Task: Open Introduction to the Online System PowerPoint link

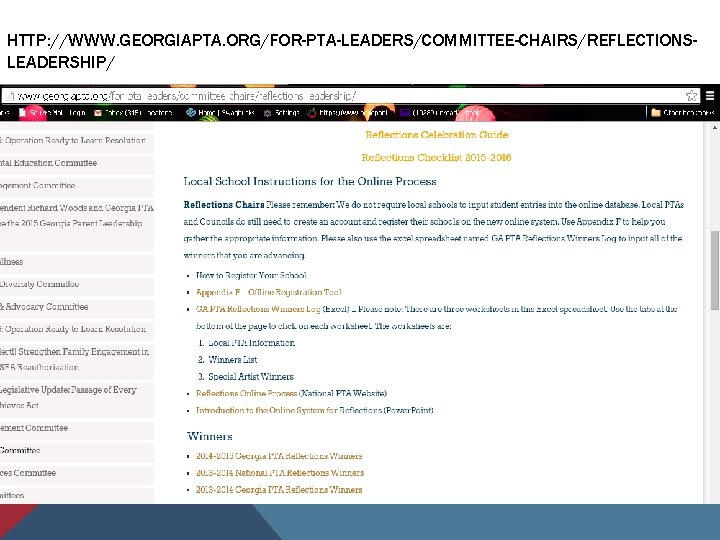Action: click(315, 410)
